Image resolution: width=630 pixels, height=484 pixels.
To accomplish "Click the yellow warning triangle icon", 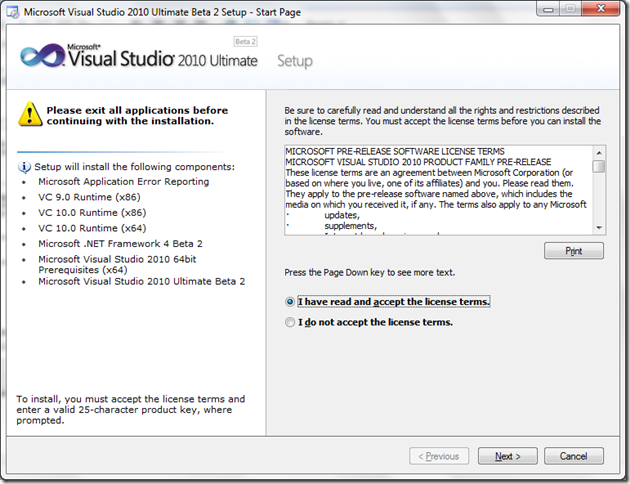I will pos(30,114).
